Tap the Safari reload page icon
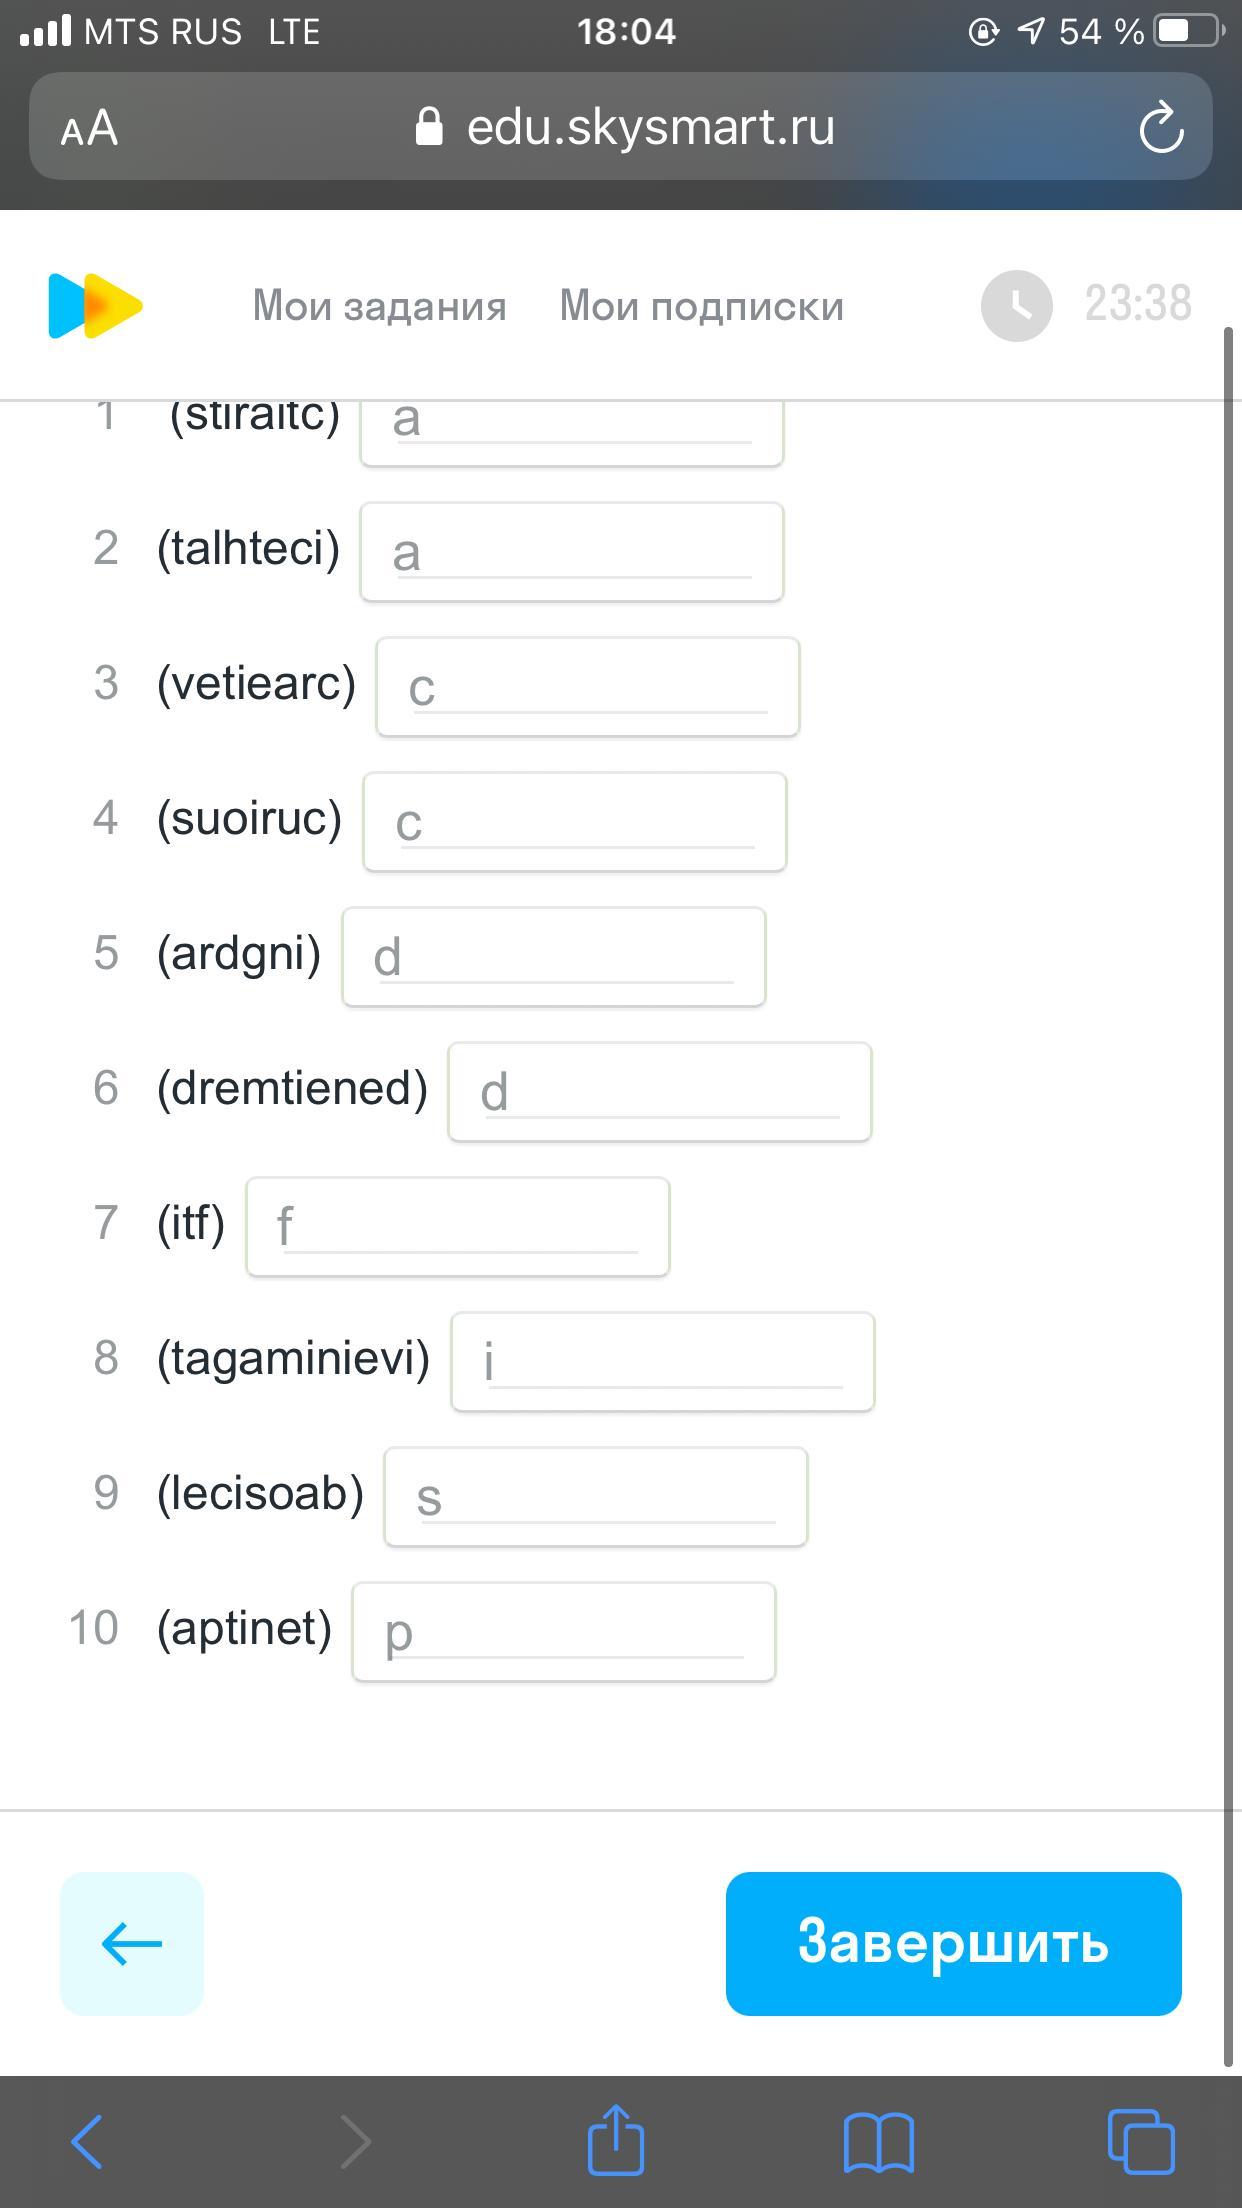Viewport: 1242px width, 2208px height. [x=1161, y=128]
